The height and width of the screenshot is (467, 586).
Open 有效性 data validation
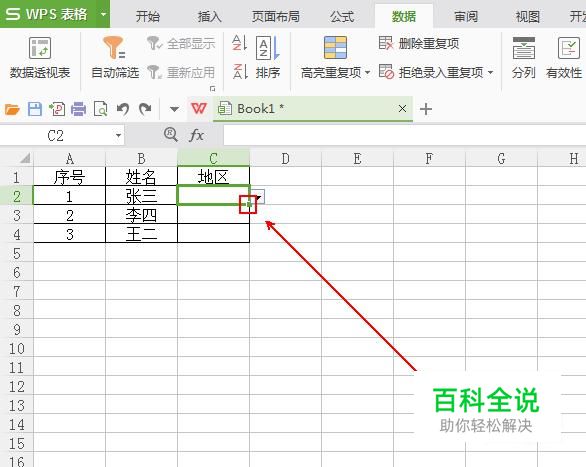(564, 58)
